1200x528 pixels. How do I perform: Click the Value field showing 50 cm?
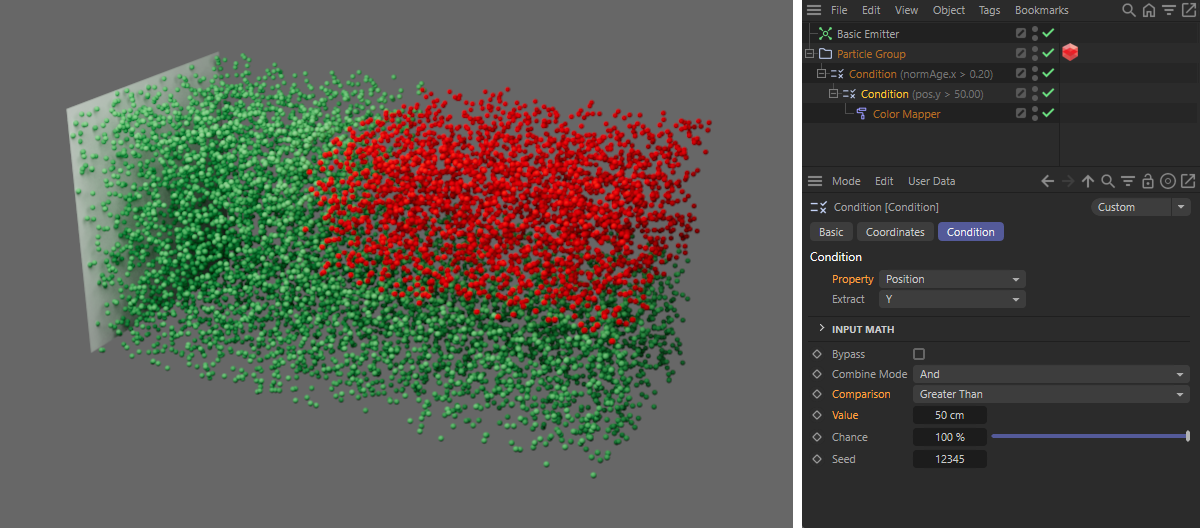pyautogui.click(x=950, y=415)
